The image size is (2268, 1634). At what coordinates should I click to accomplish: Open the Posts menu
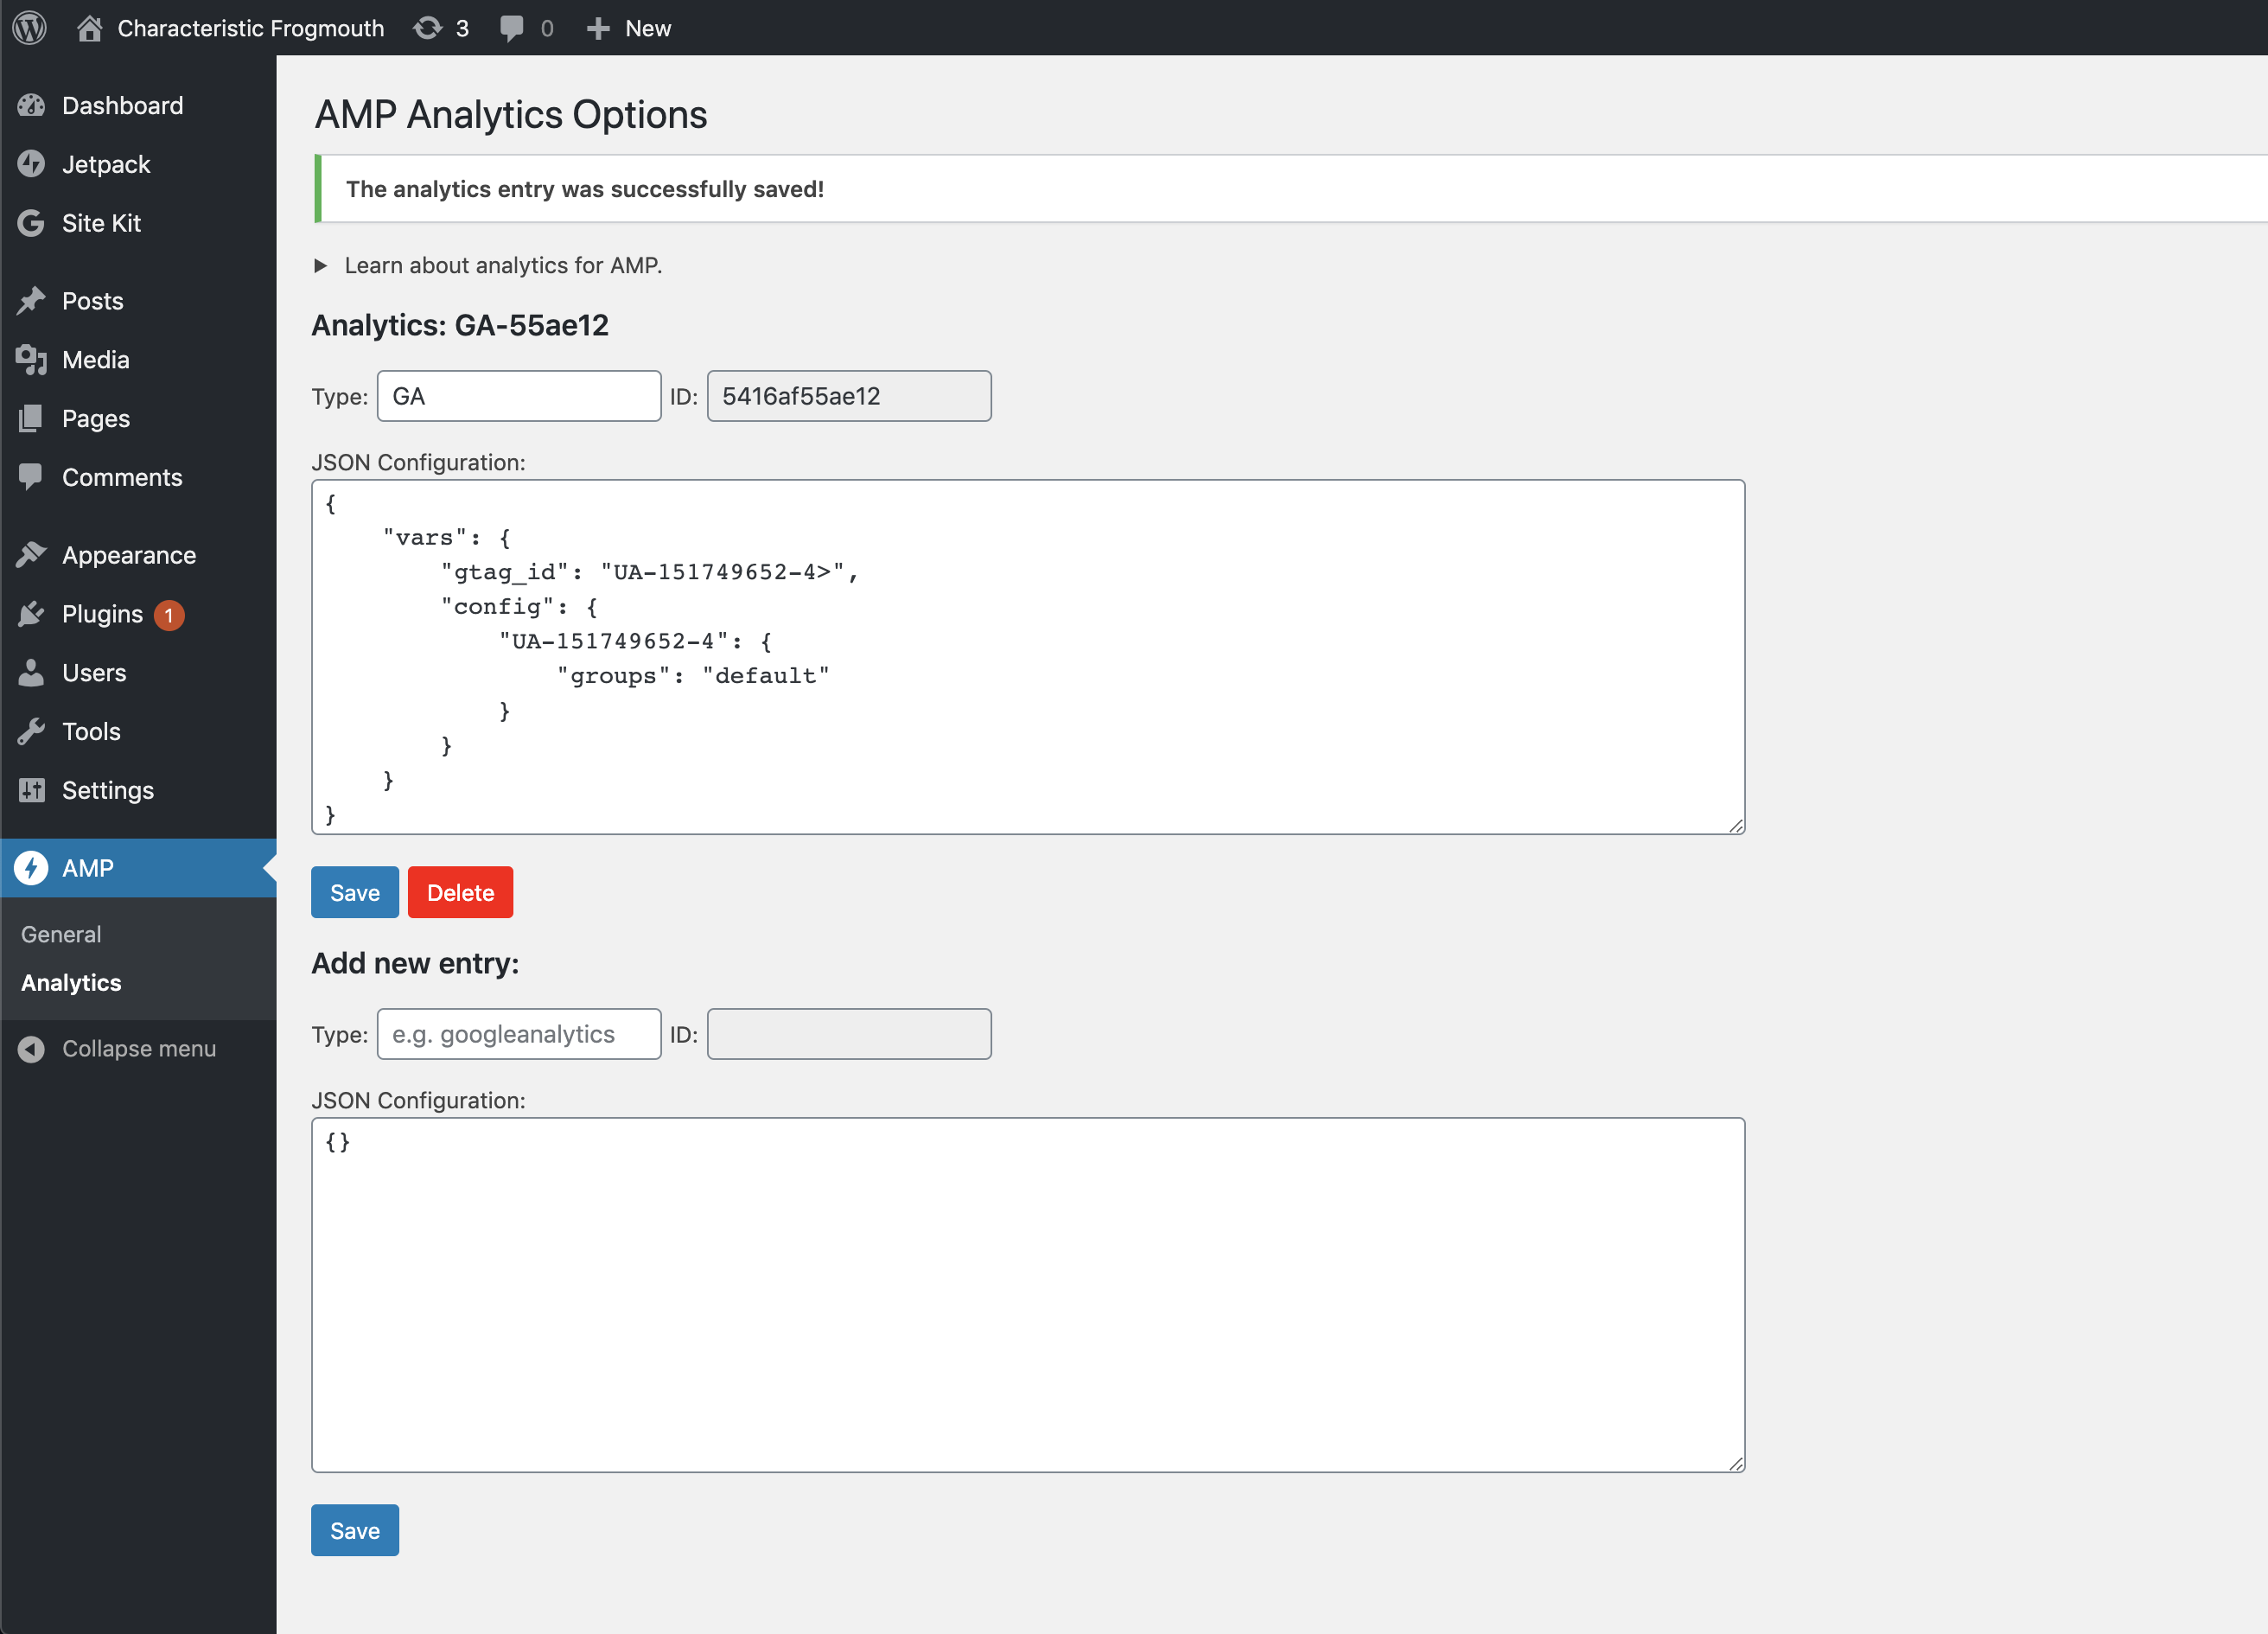point(138,301)
